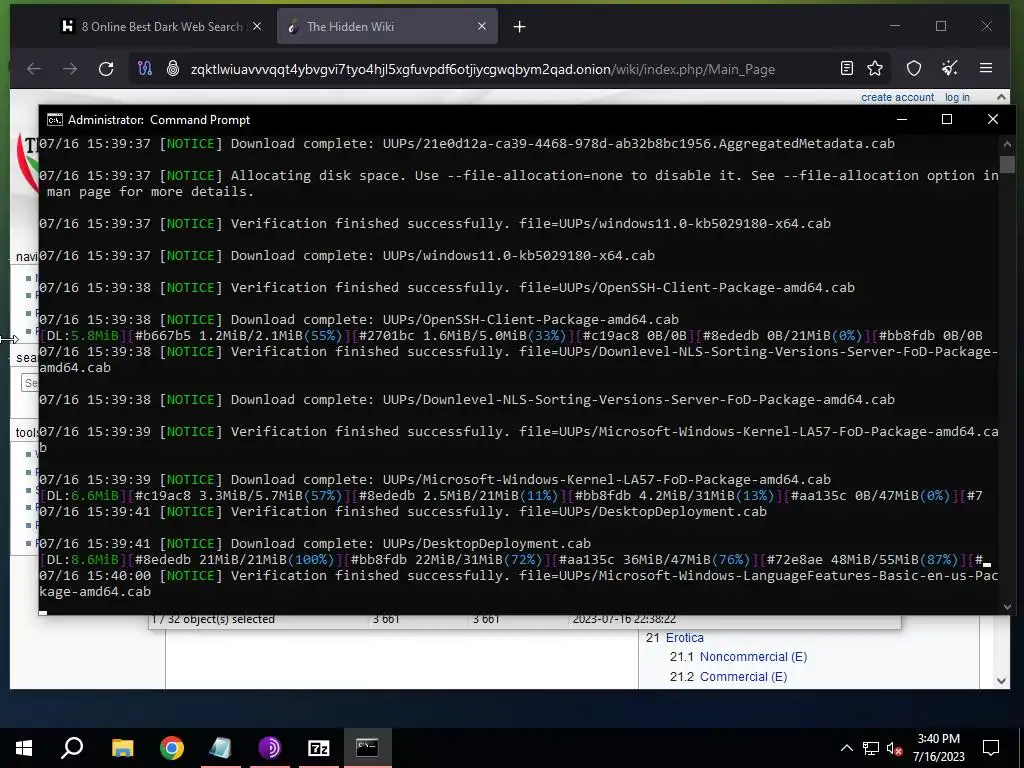Minimize the Command Prompt window
The height and width of the screenshot is (768, 1024).
click(x=902, y=120)
